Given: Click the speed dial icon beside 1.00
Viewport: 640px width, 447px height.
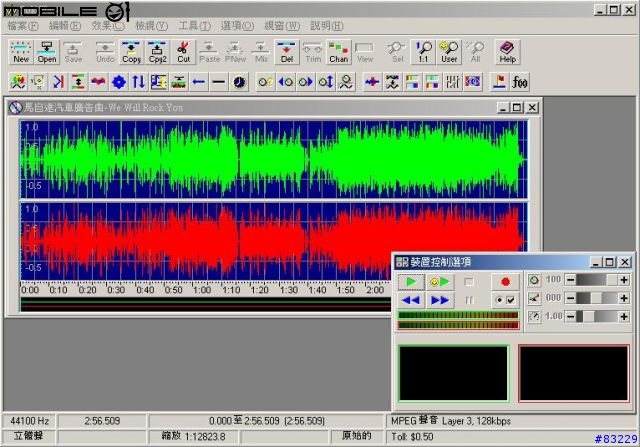Looking at the screenshot, I should click(534, 317).
